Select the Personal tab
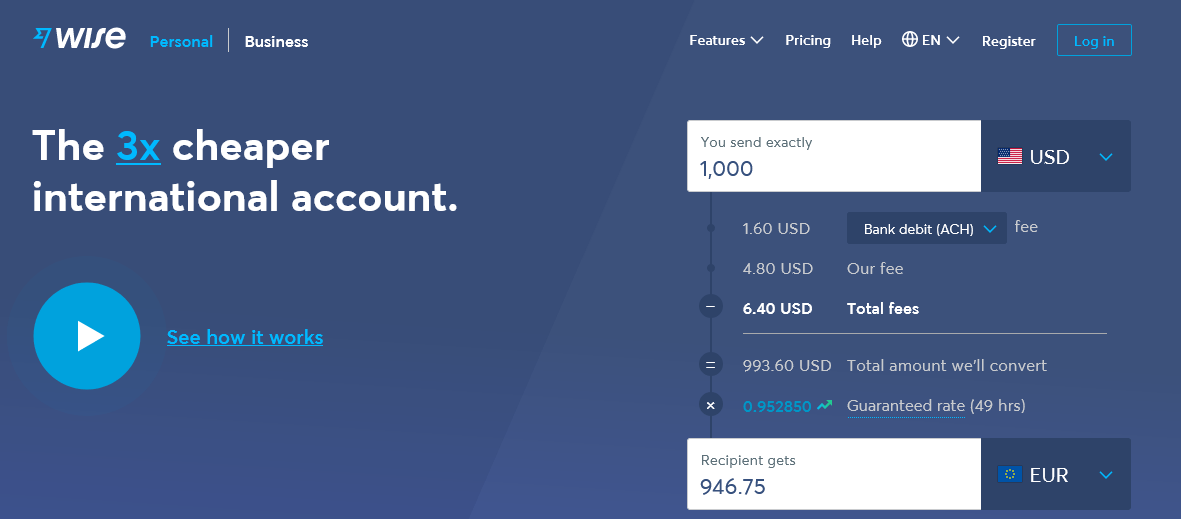This screenshot has height=519, width=1181. [x=181, y=42]
